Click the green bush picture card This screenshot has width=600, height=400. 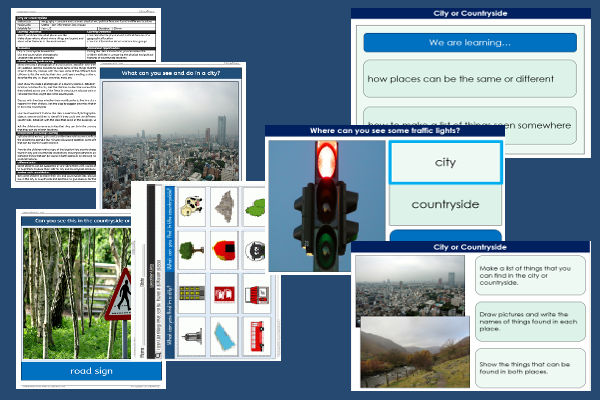[254, 207]
